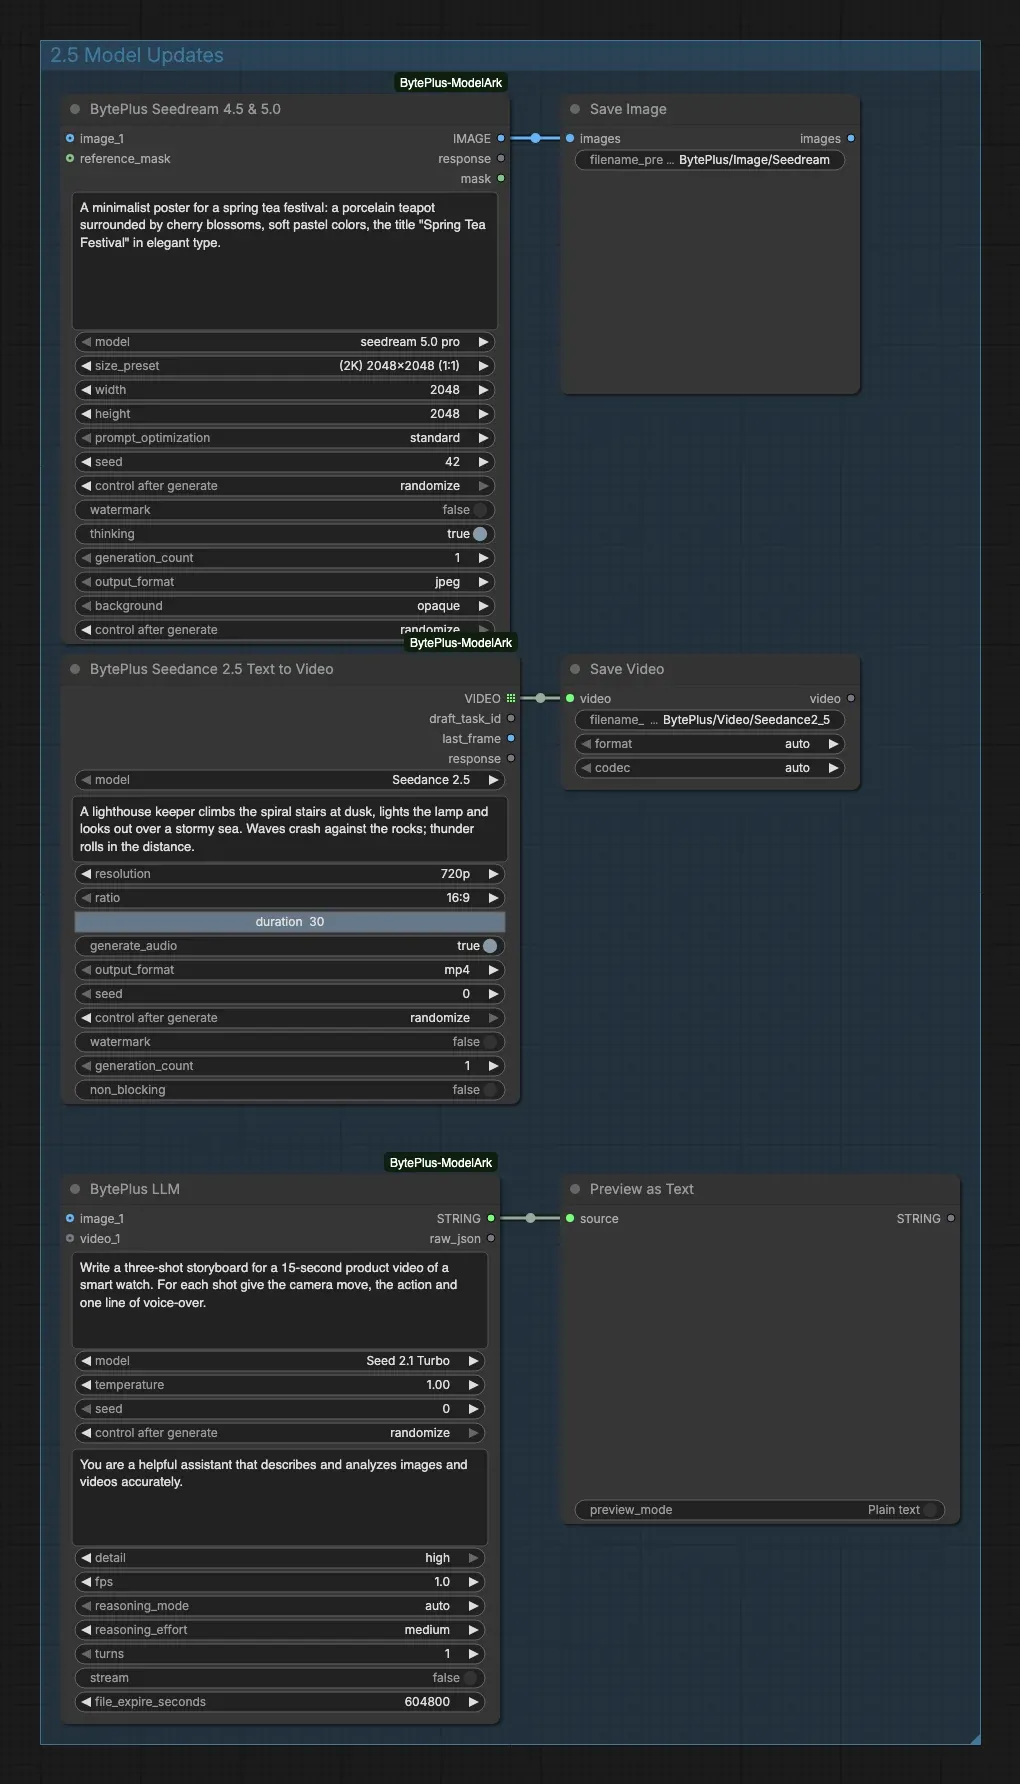Click link midpoint between LLM and Preview as Text

click(531, 1218)
